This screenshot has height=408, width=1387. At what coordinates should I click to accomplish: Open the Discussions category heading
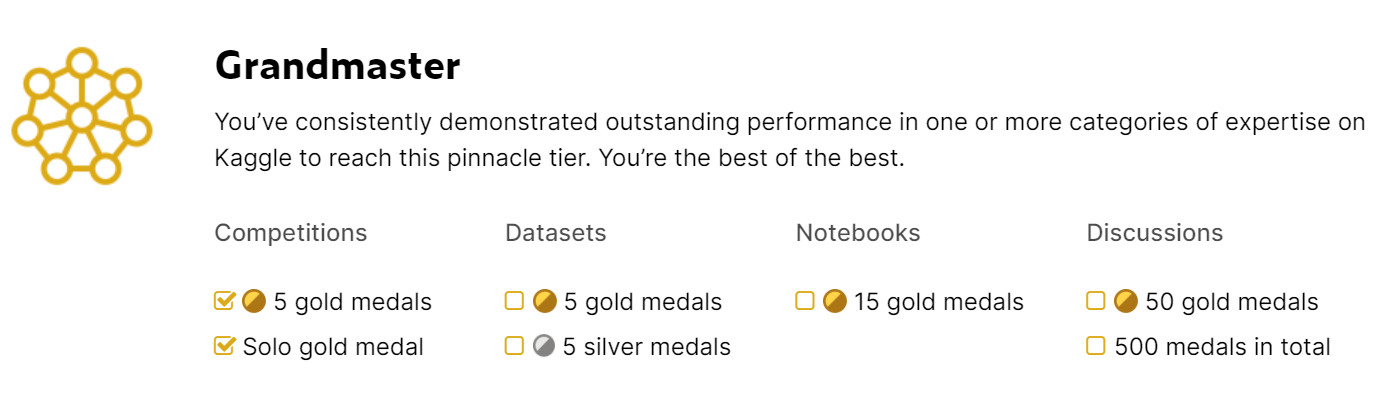click(x=1155, y=233)
